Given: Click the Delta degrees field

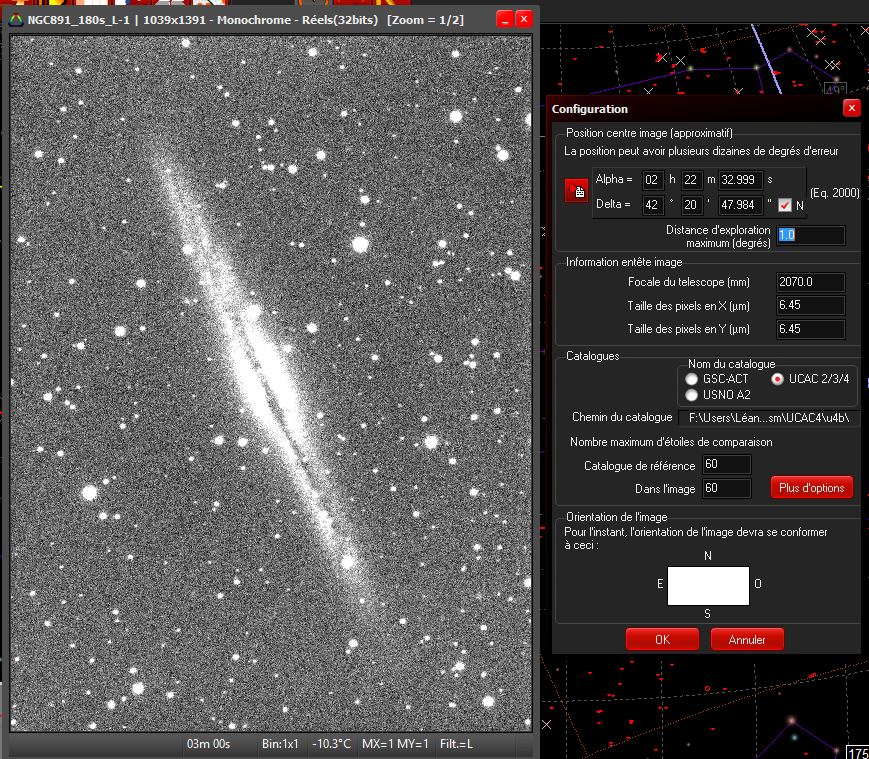Looking at the screenshot, I should pos(653,205).
